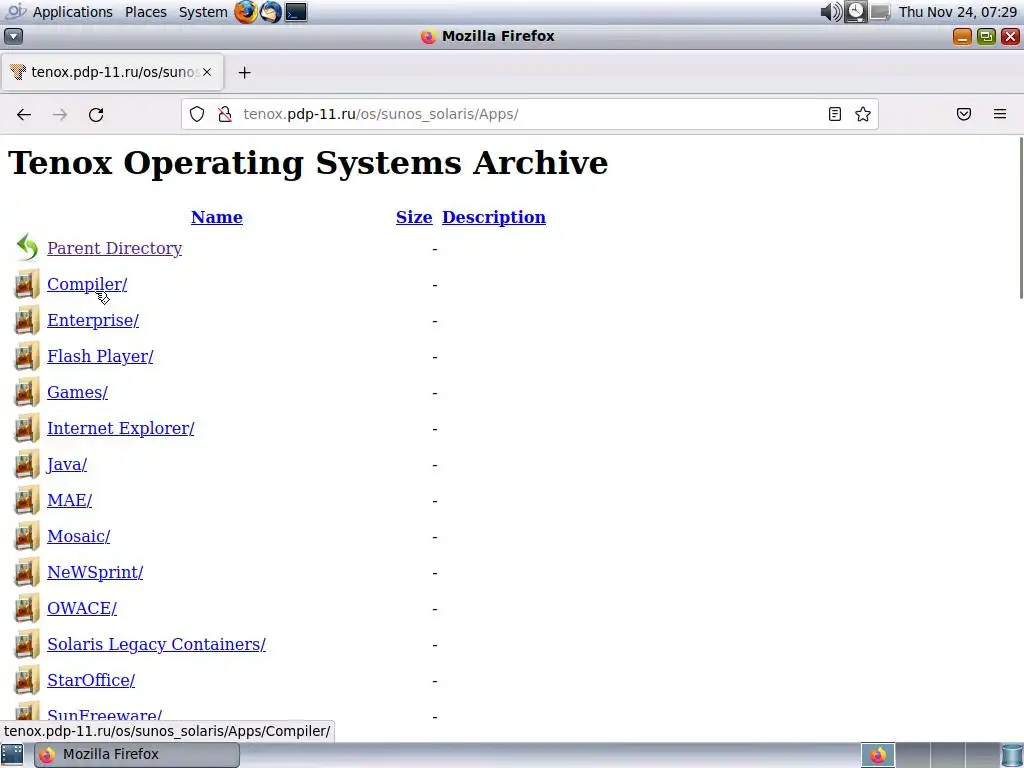Sort listing by Description column
This screenshot has height=768, width=1024.
point(494,217)
